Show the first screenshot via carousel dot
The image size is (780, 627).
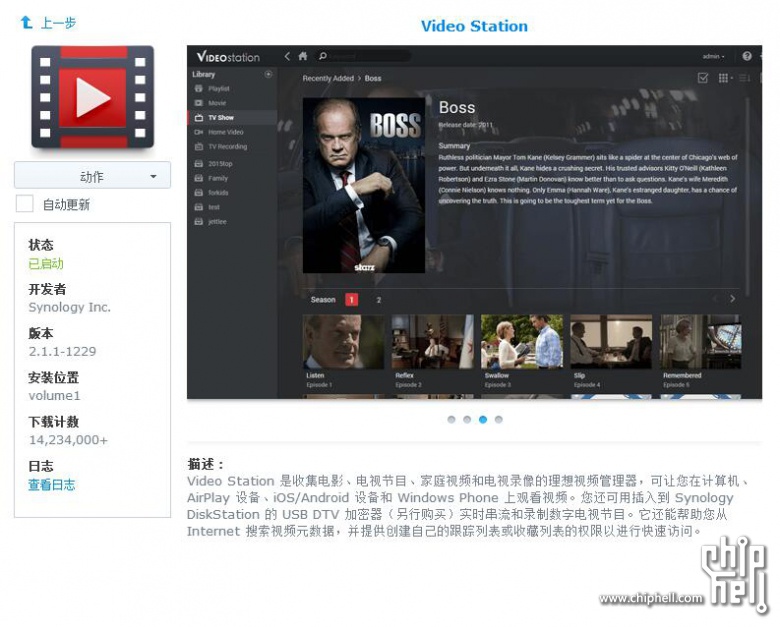tap(451, 419)
